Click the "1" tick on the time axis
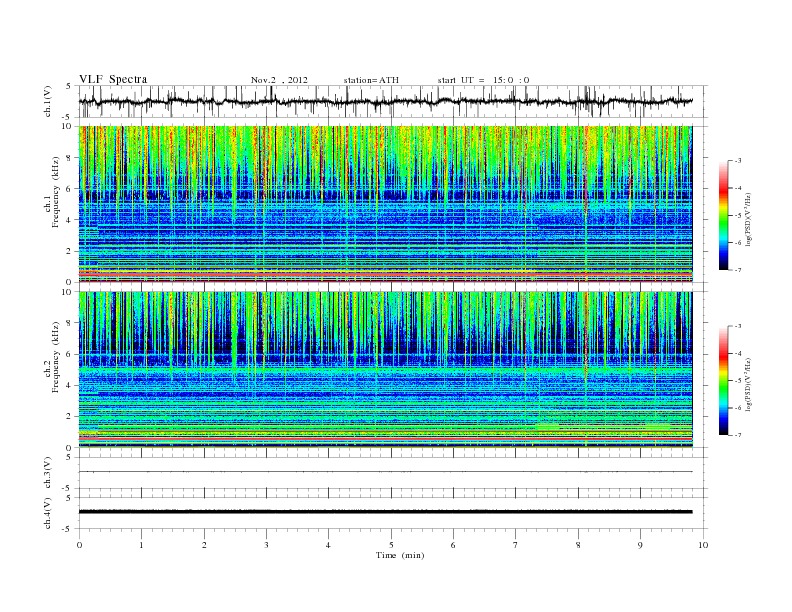 141,545
